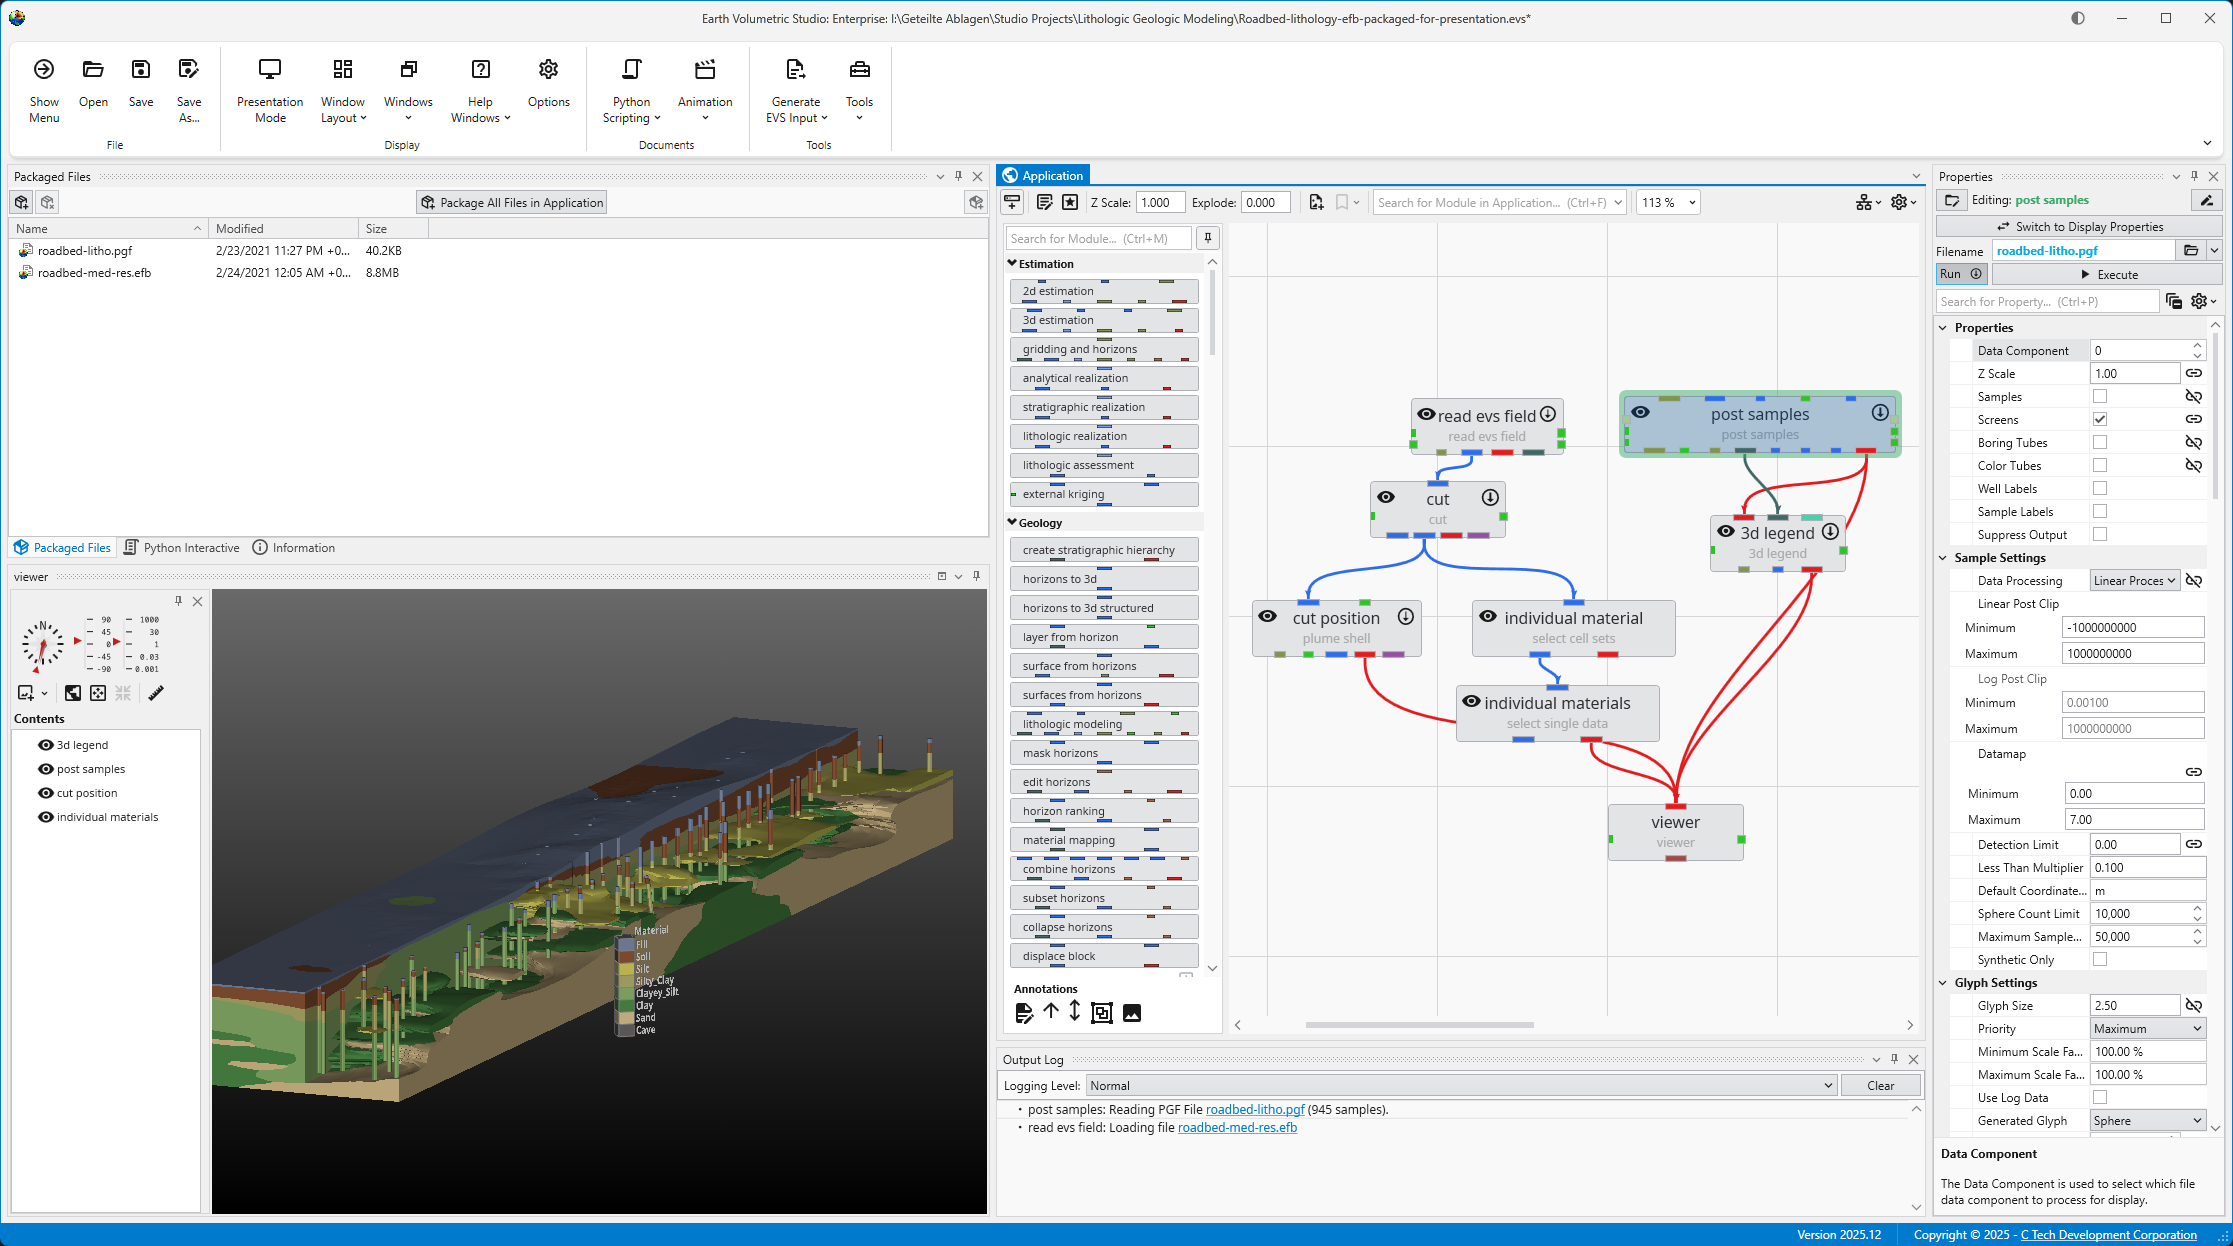Click the image annotation icon

(x=1132, y=1013)
